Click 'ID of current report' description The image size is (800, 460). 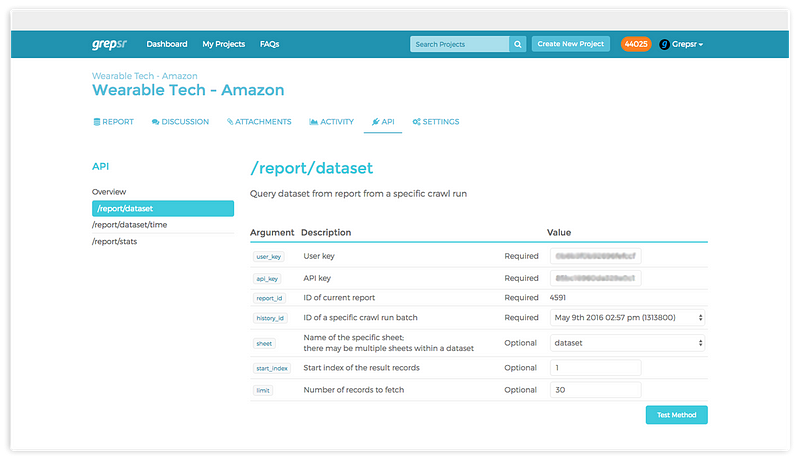pyautogui.click(x=339, y=298)
